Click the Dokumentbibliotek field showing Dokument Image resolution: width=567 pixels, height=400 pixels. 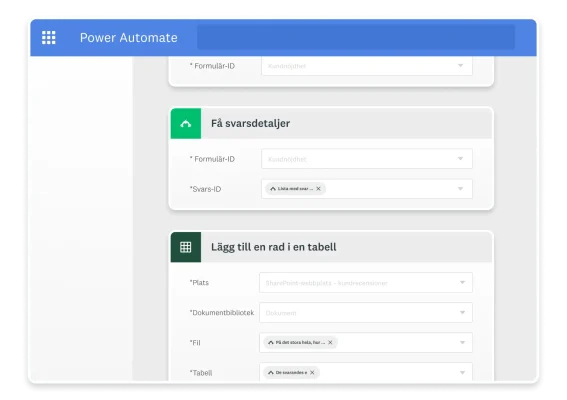[x=366, y=312]
